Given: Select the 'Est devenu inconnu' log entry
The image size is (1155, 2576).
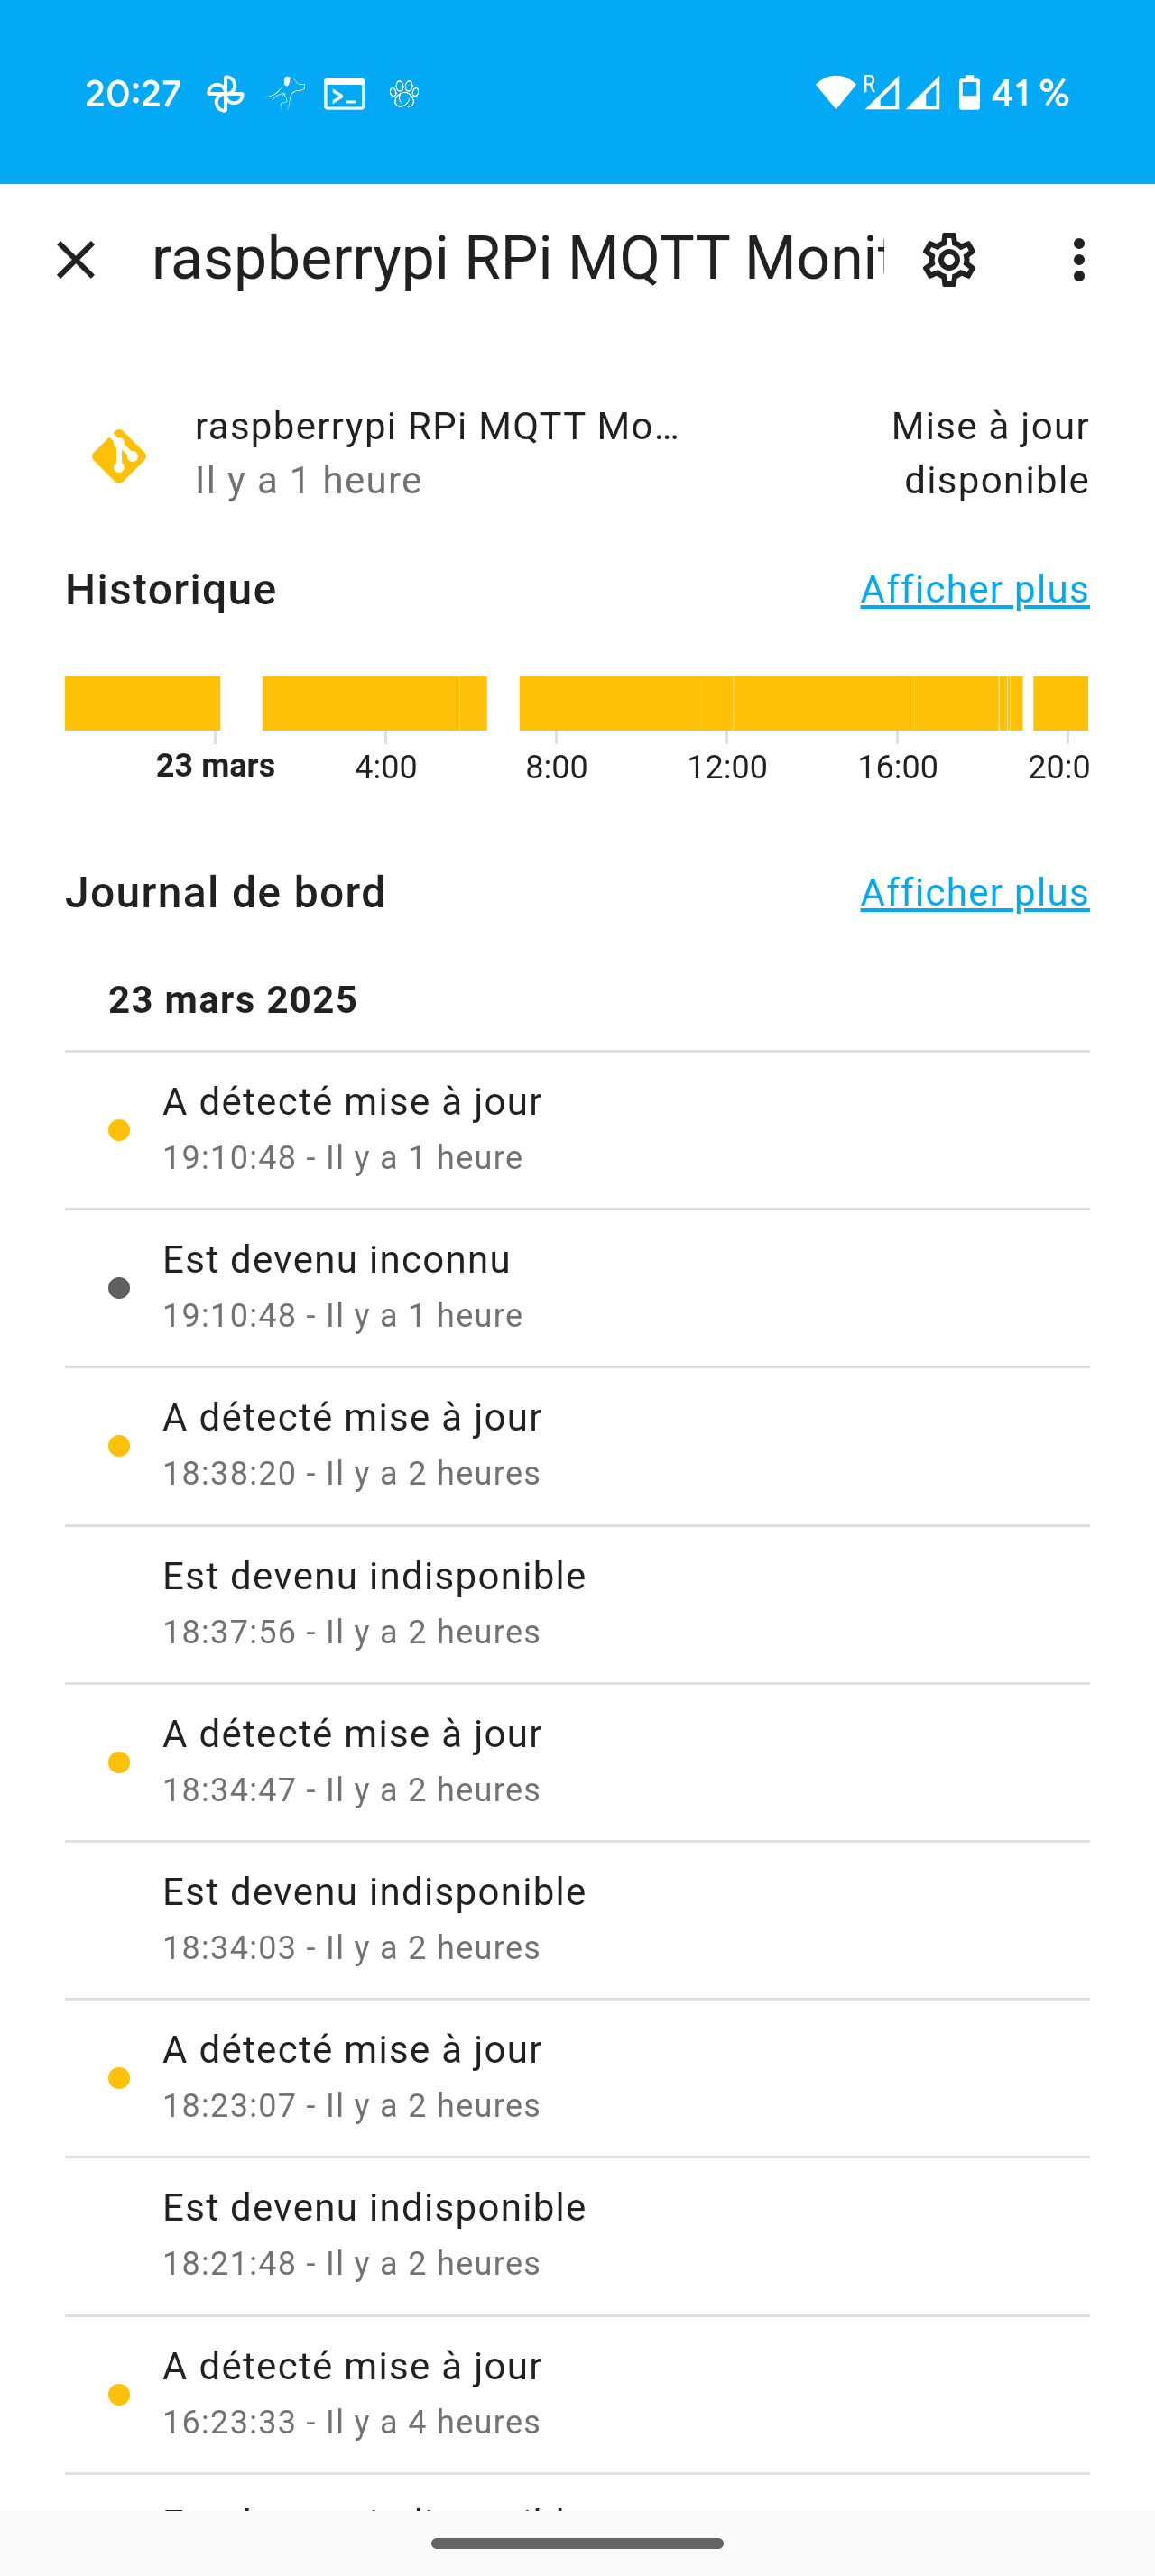Looking at the screenshot, I should point(337,1286).
